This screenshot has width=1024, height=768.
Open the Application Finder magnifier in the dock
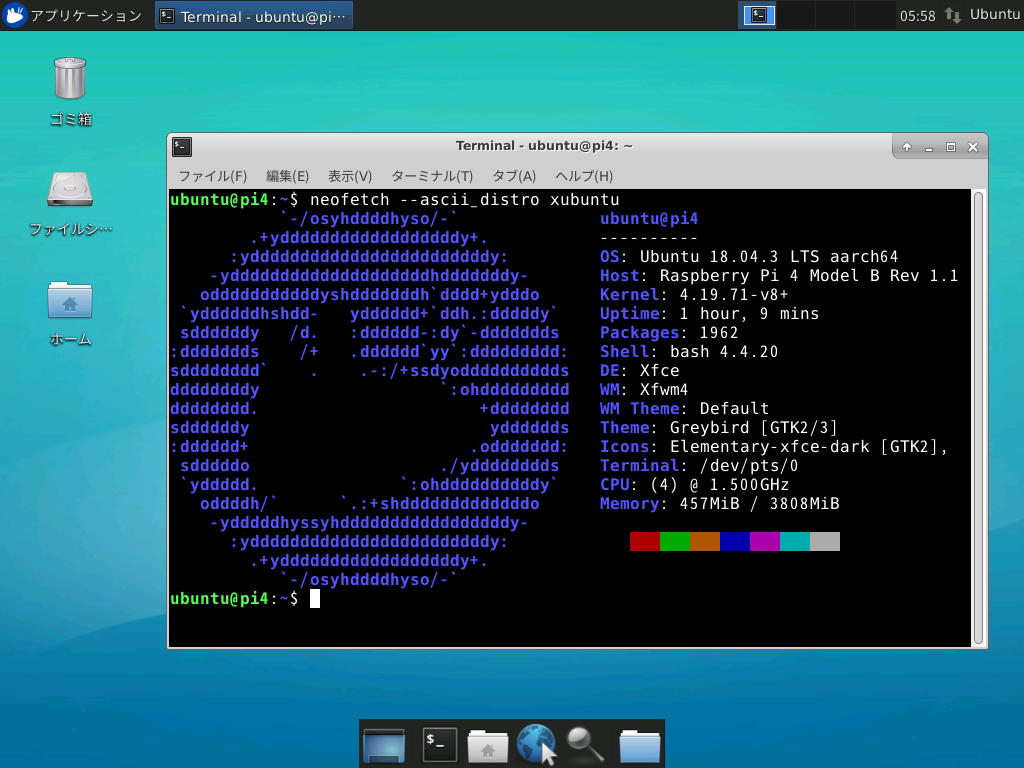tap(584, 744)
